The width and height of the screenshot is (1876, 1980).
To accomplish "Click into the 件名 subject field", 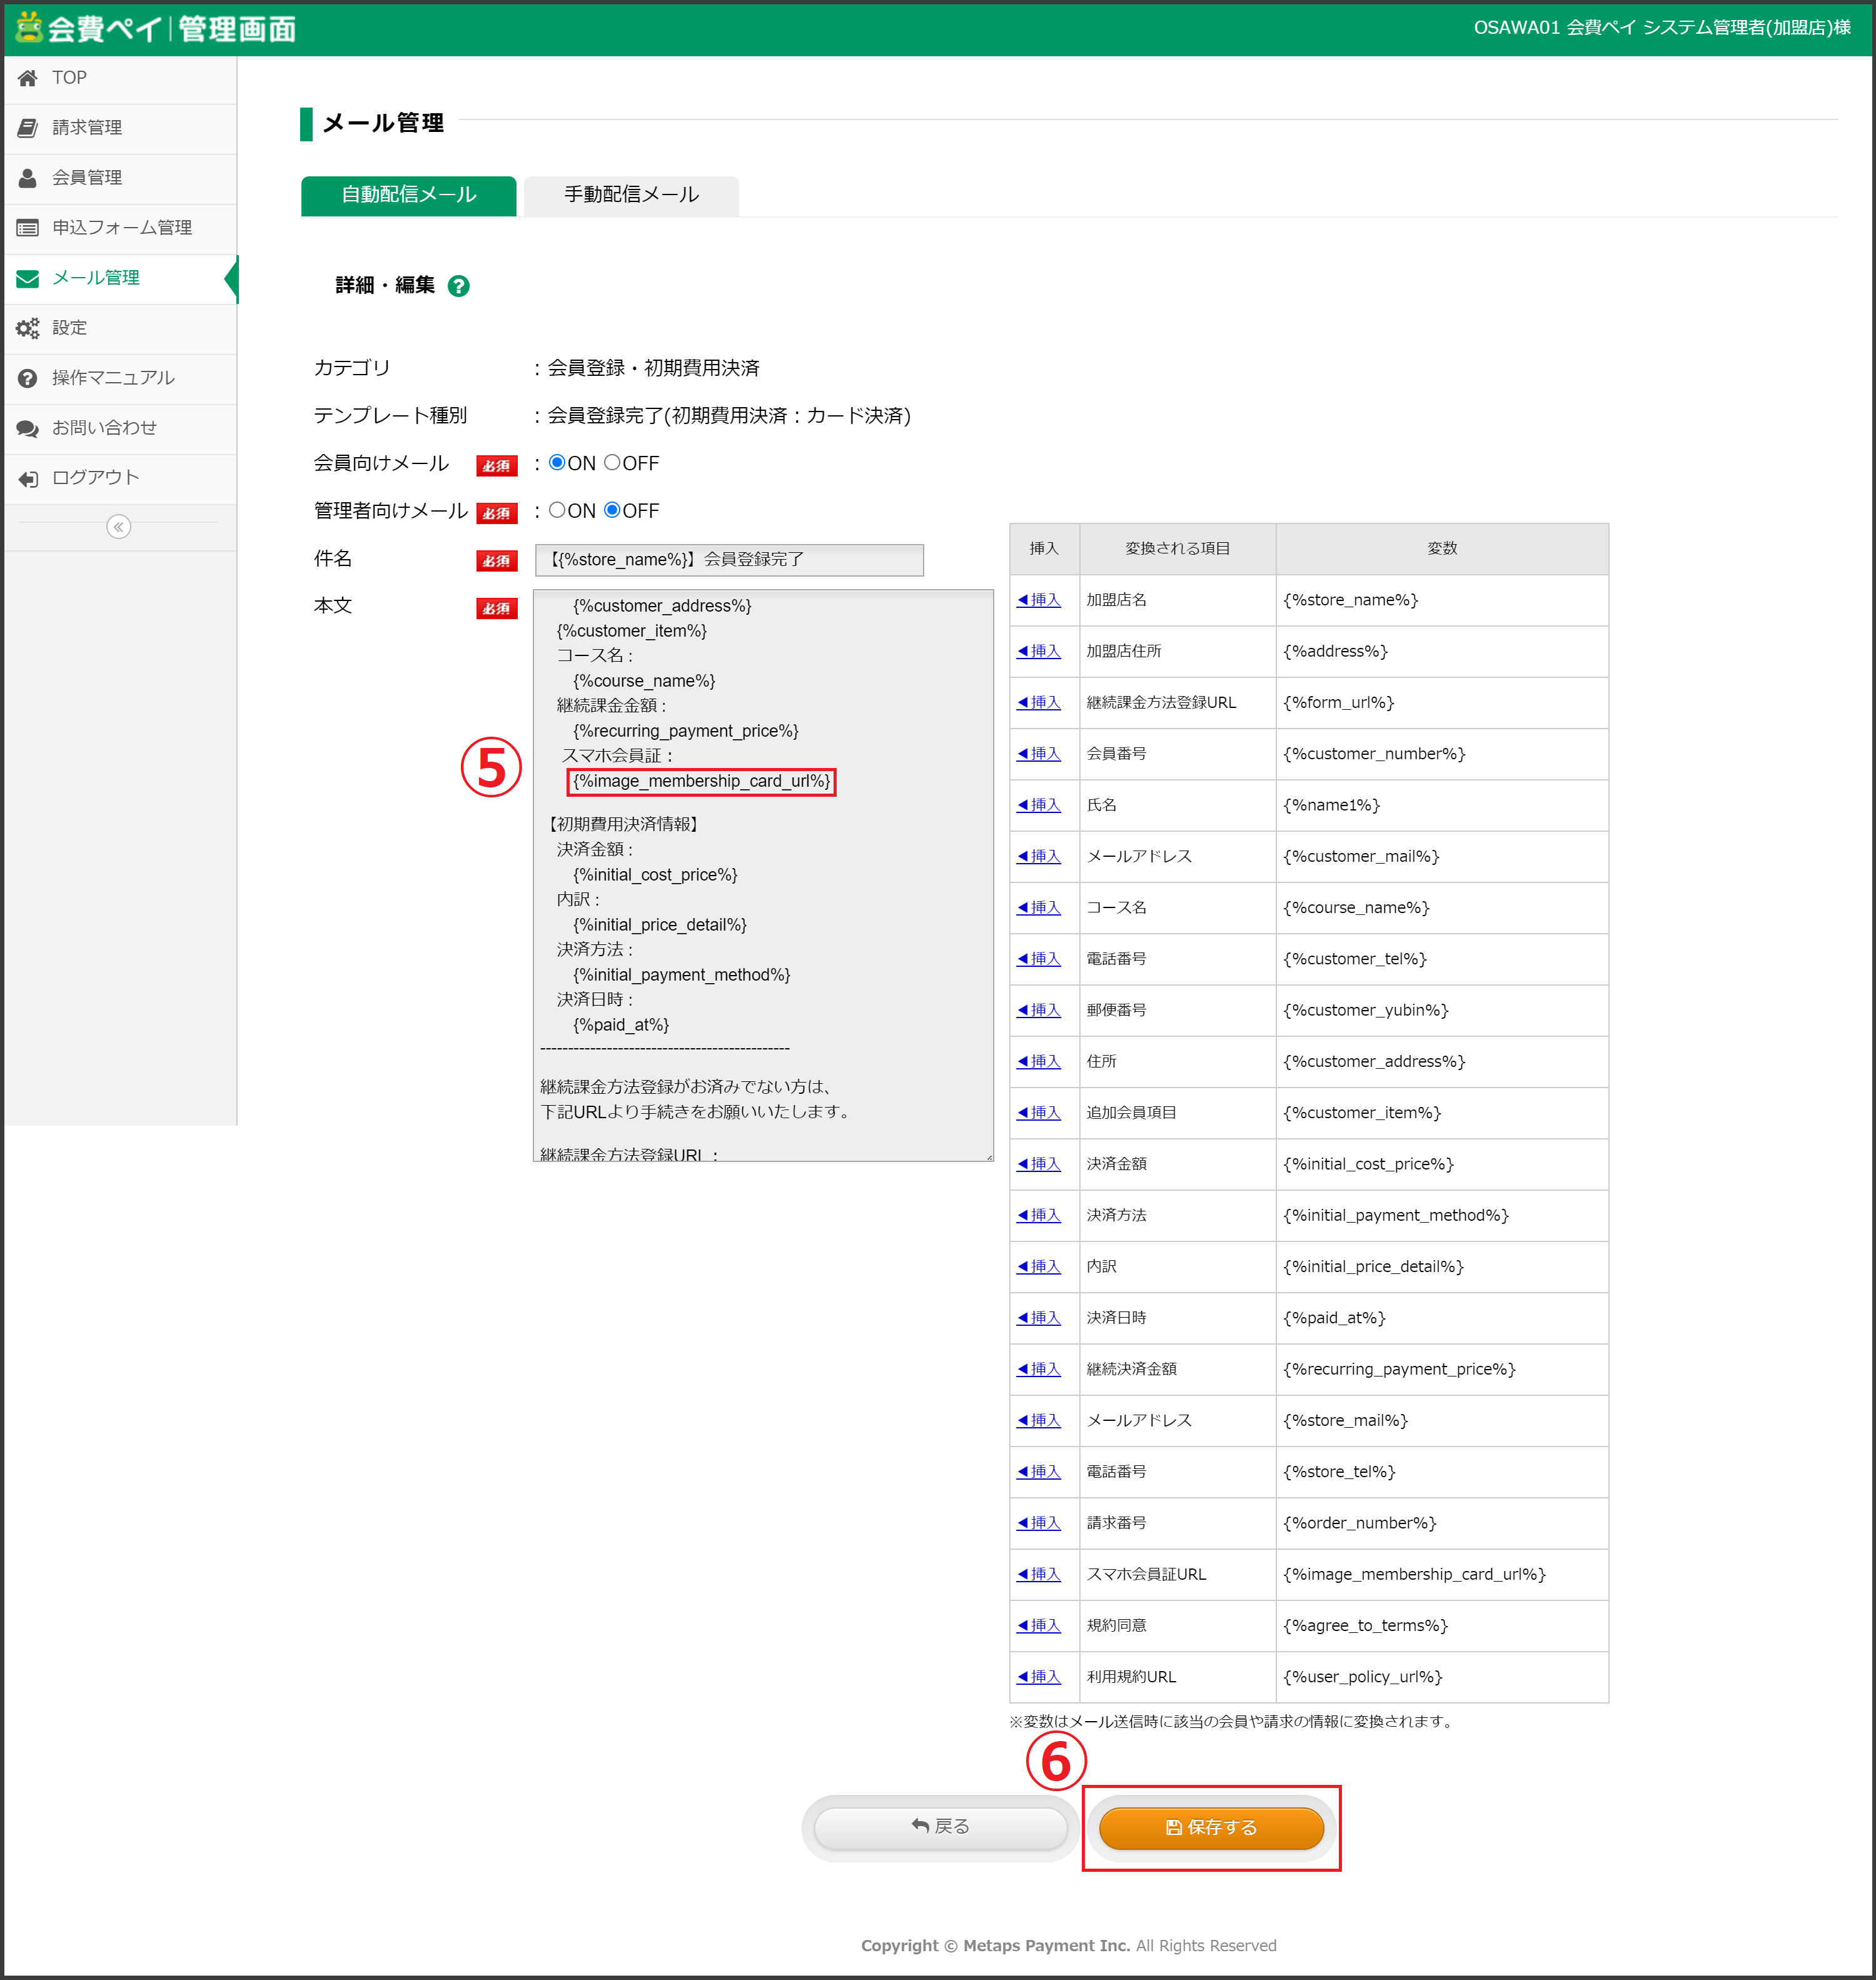I will tap(729, 560).
